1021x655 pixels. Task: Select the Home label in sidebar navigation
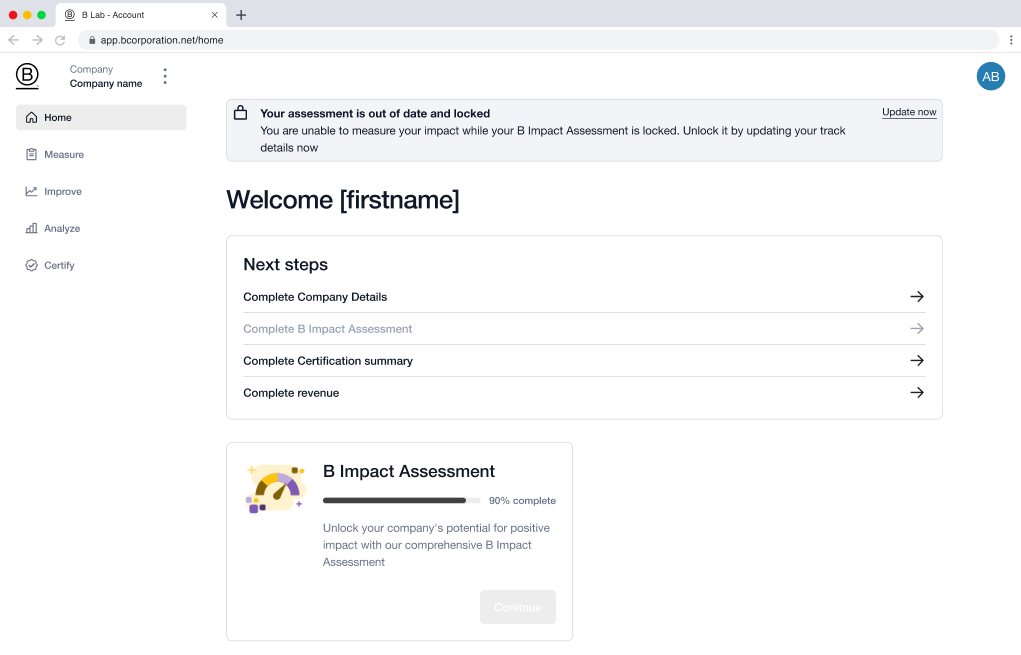click(x=58, y=117)
